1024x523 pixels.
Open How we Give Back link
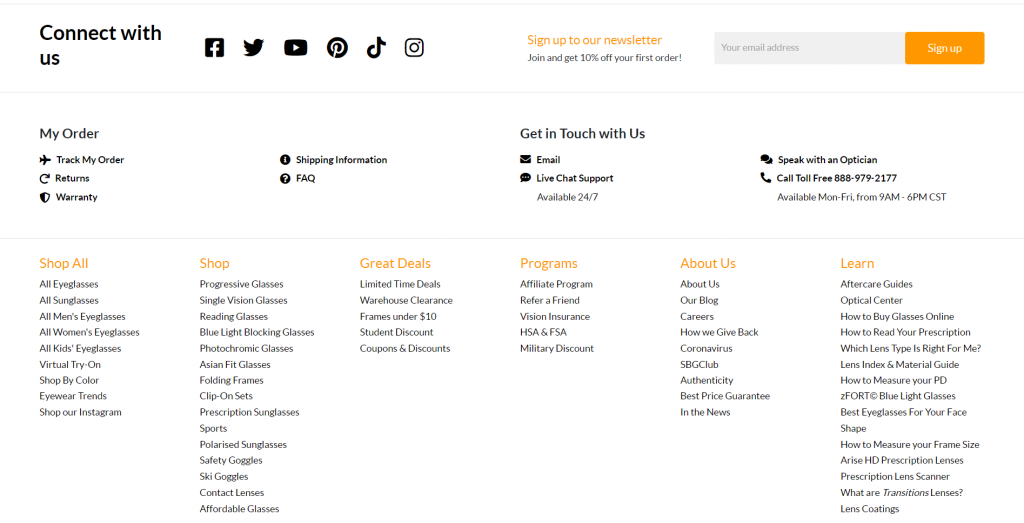pyautogui.click(x=720, y=332)
